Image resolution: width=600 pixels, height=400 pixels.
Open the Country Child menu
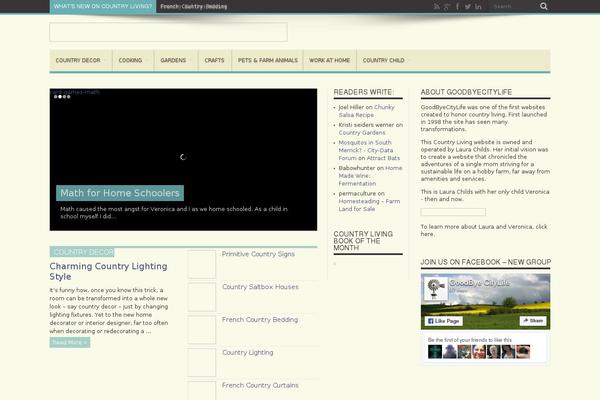coord(383,60)
